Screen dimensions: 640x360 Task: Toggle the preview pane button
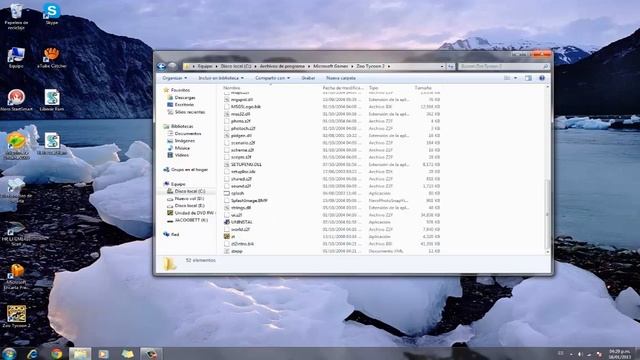click(x=528, y=78)
